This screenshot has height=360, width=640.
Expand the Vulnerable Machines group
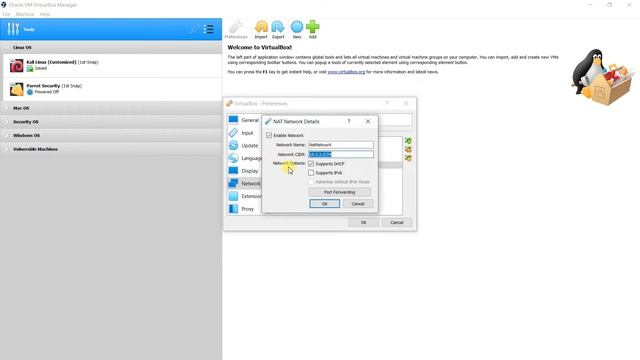tap(7, 149)
